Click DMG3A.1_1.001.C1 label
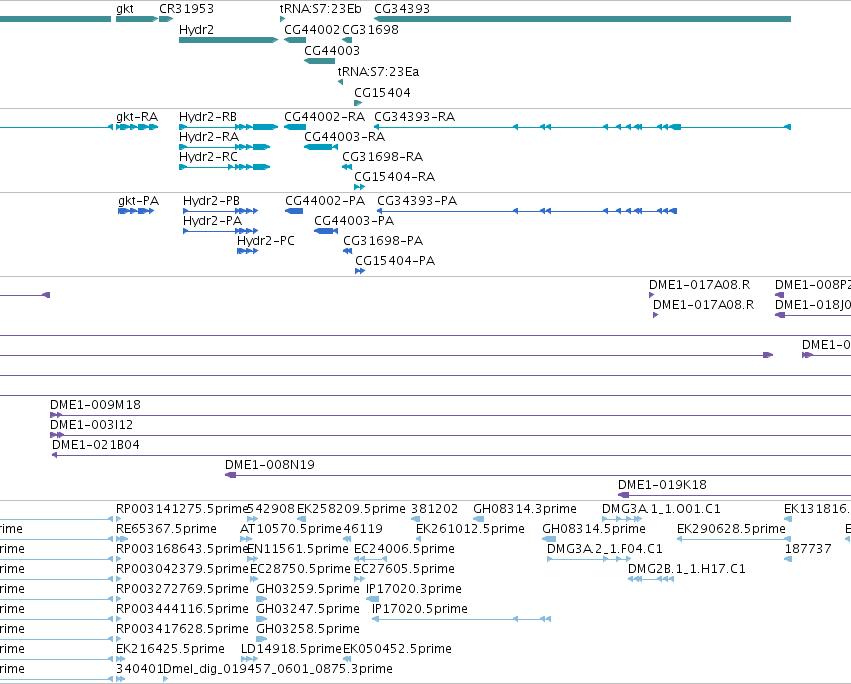Image resolution: width=851 pixels, height=684 pixels. pos(662,509)
